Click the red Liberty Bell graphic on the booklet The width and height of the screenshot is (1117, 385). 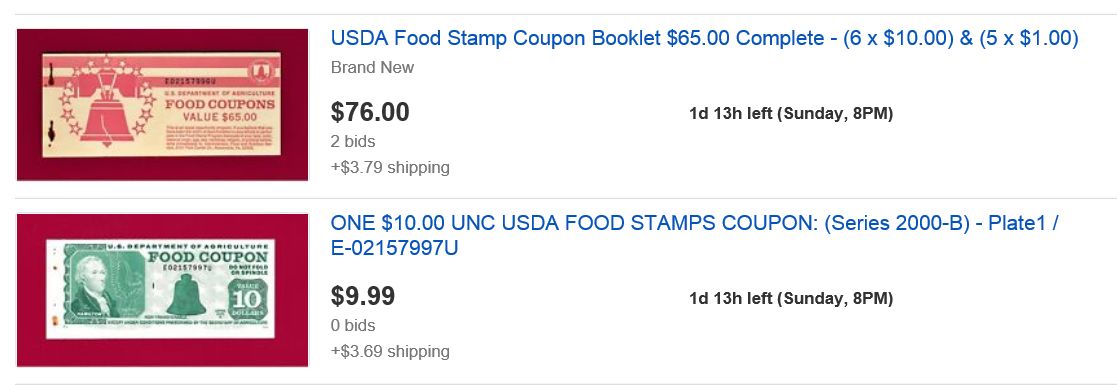click(x=106, y=104)
